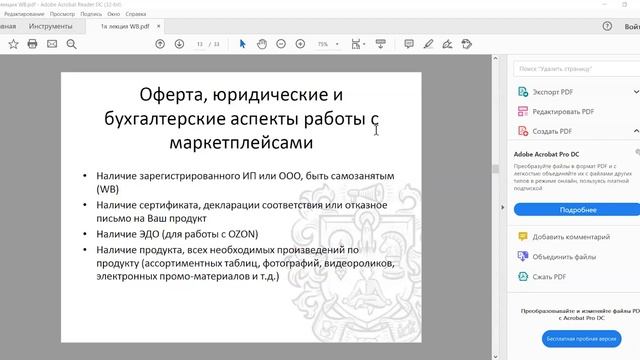
Task: Click the Редактировать PDF icon
Action: 523,111
